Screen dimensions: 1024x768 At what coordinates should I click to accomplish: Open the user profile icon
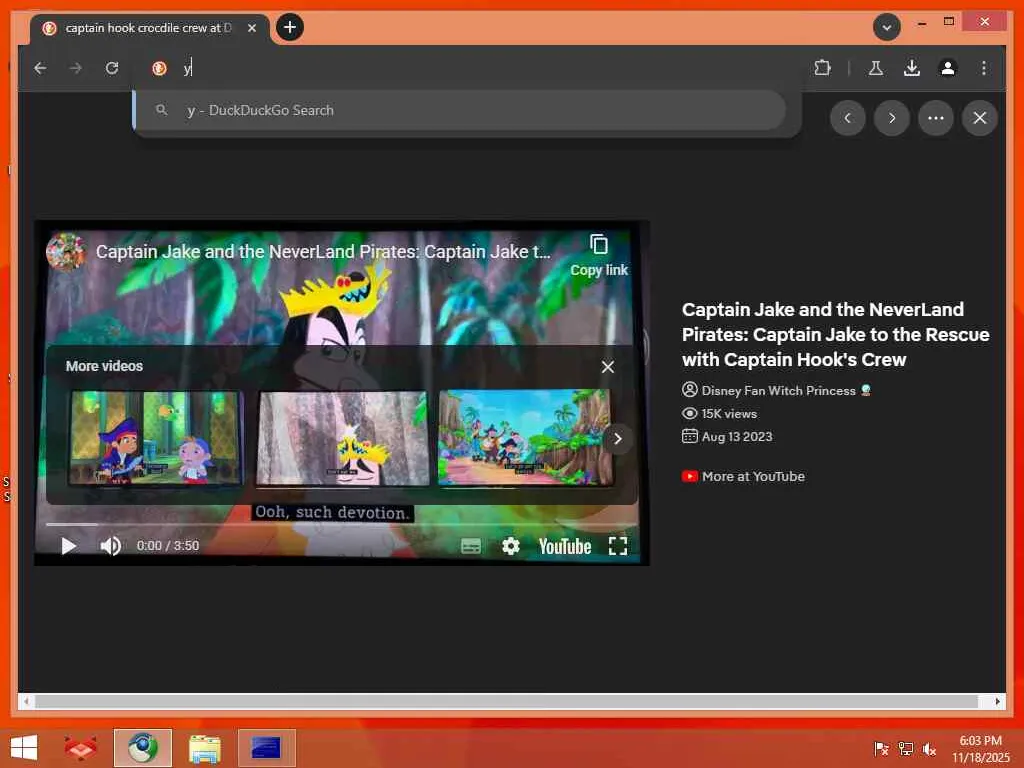point(948,68)
